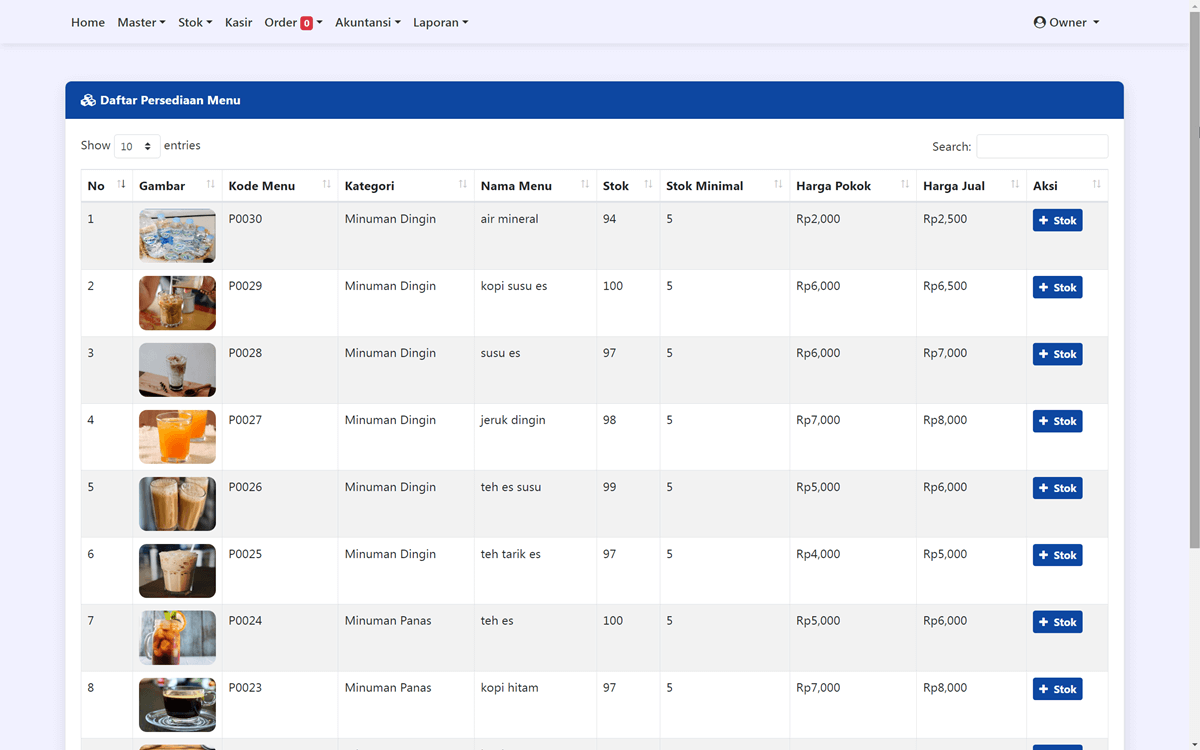Add stock for teh tarik es
This screenshot has width=1200, height=750.
click(1057, 555)
